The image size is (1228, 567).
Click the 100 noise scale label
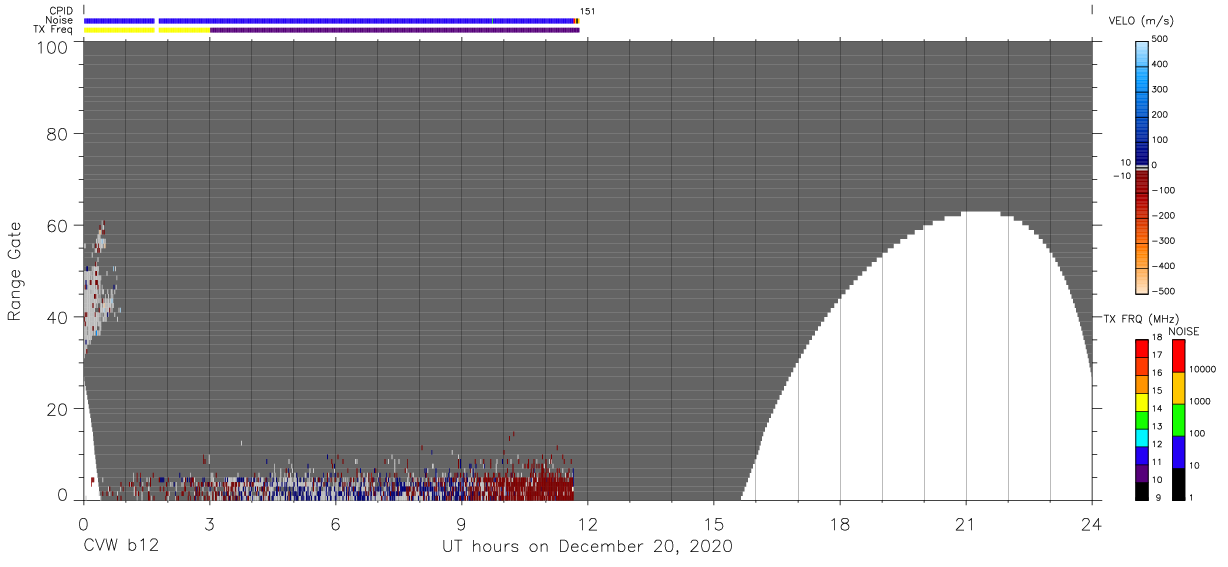tap(1197, 433)
